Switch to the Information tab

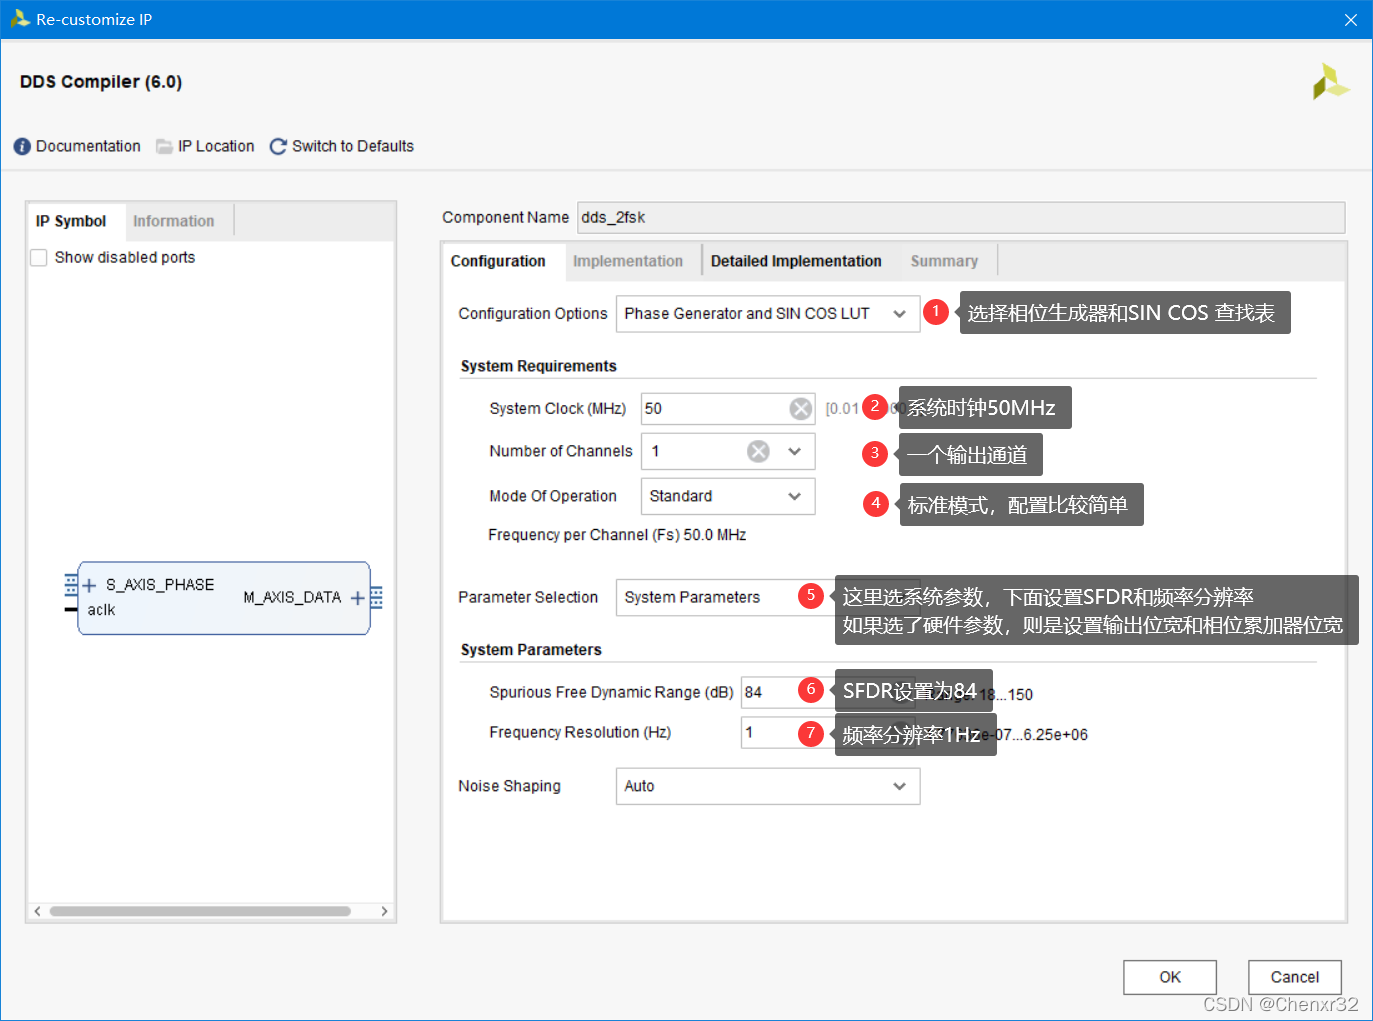point(174,221)
